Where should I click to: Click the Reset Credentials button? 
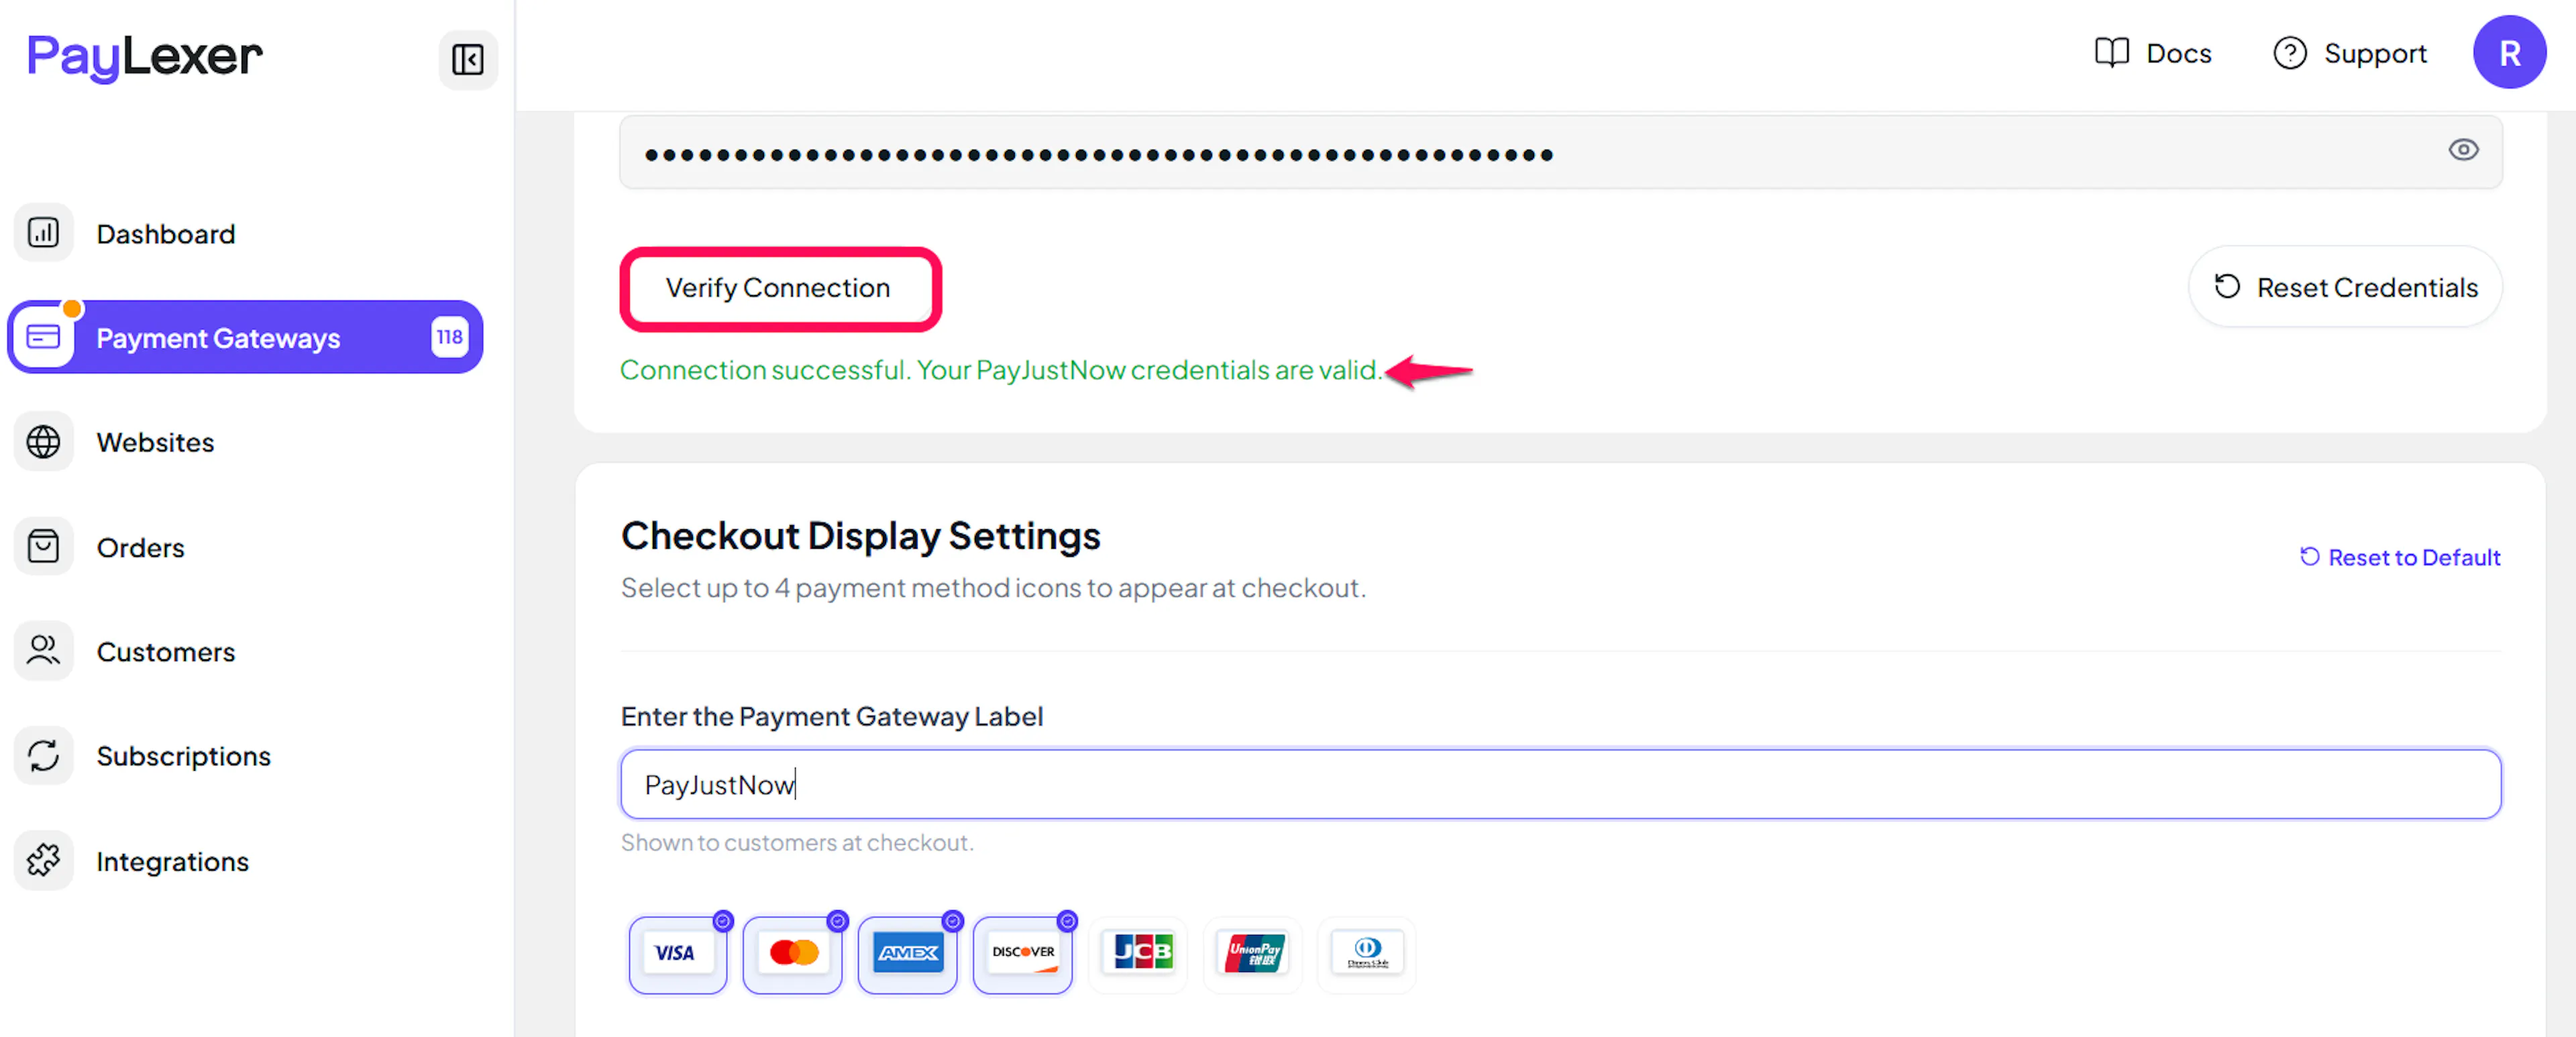(x=2345, y=287)
